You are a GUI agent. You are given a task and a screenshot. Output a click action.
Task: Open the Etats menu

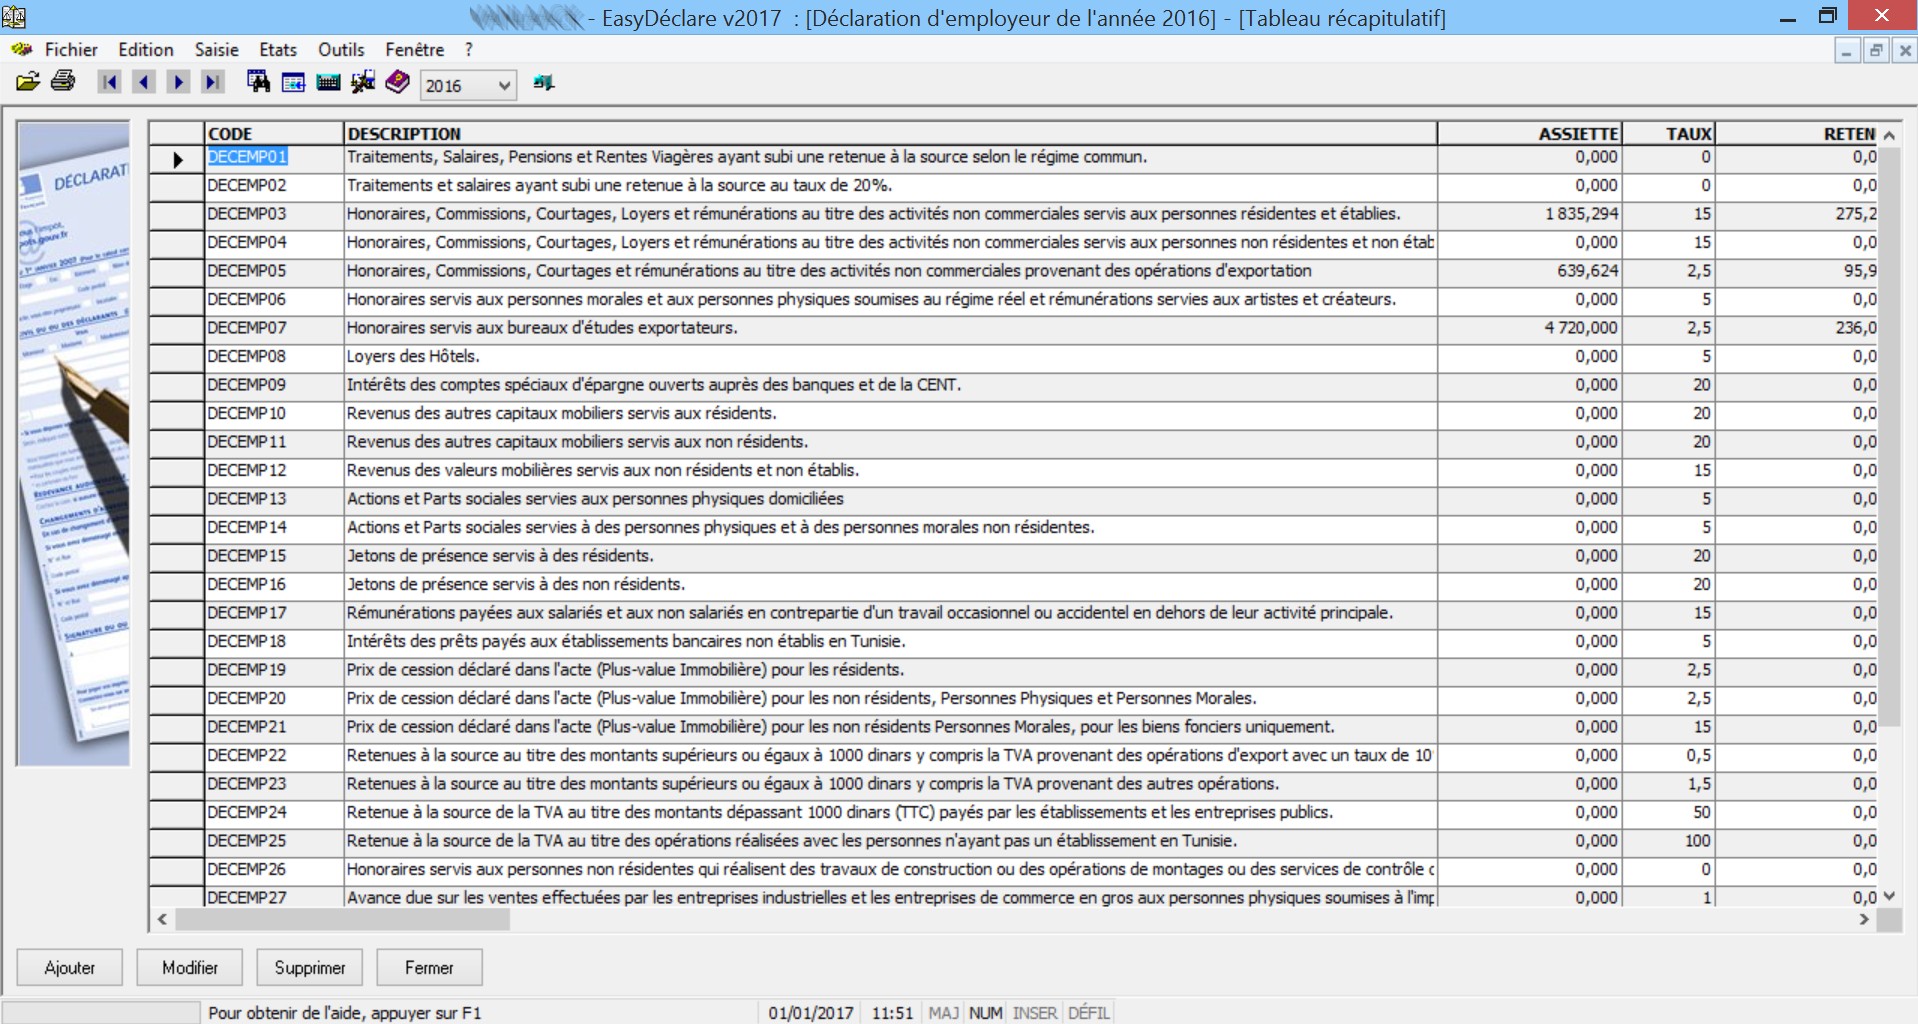click(x=277, y=50)
